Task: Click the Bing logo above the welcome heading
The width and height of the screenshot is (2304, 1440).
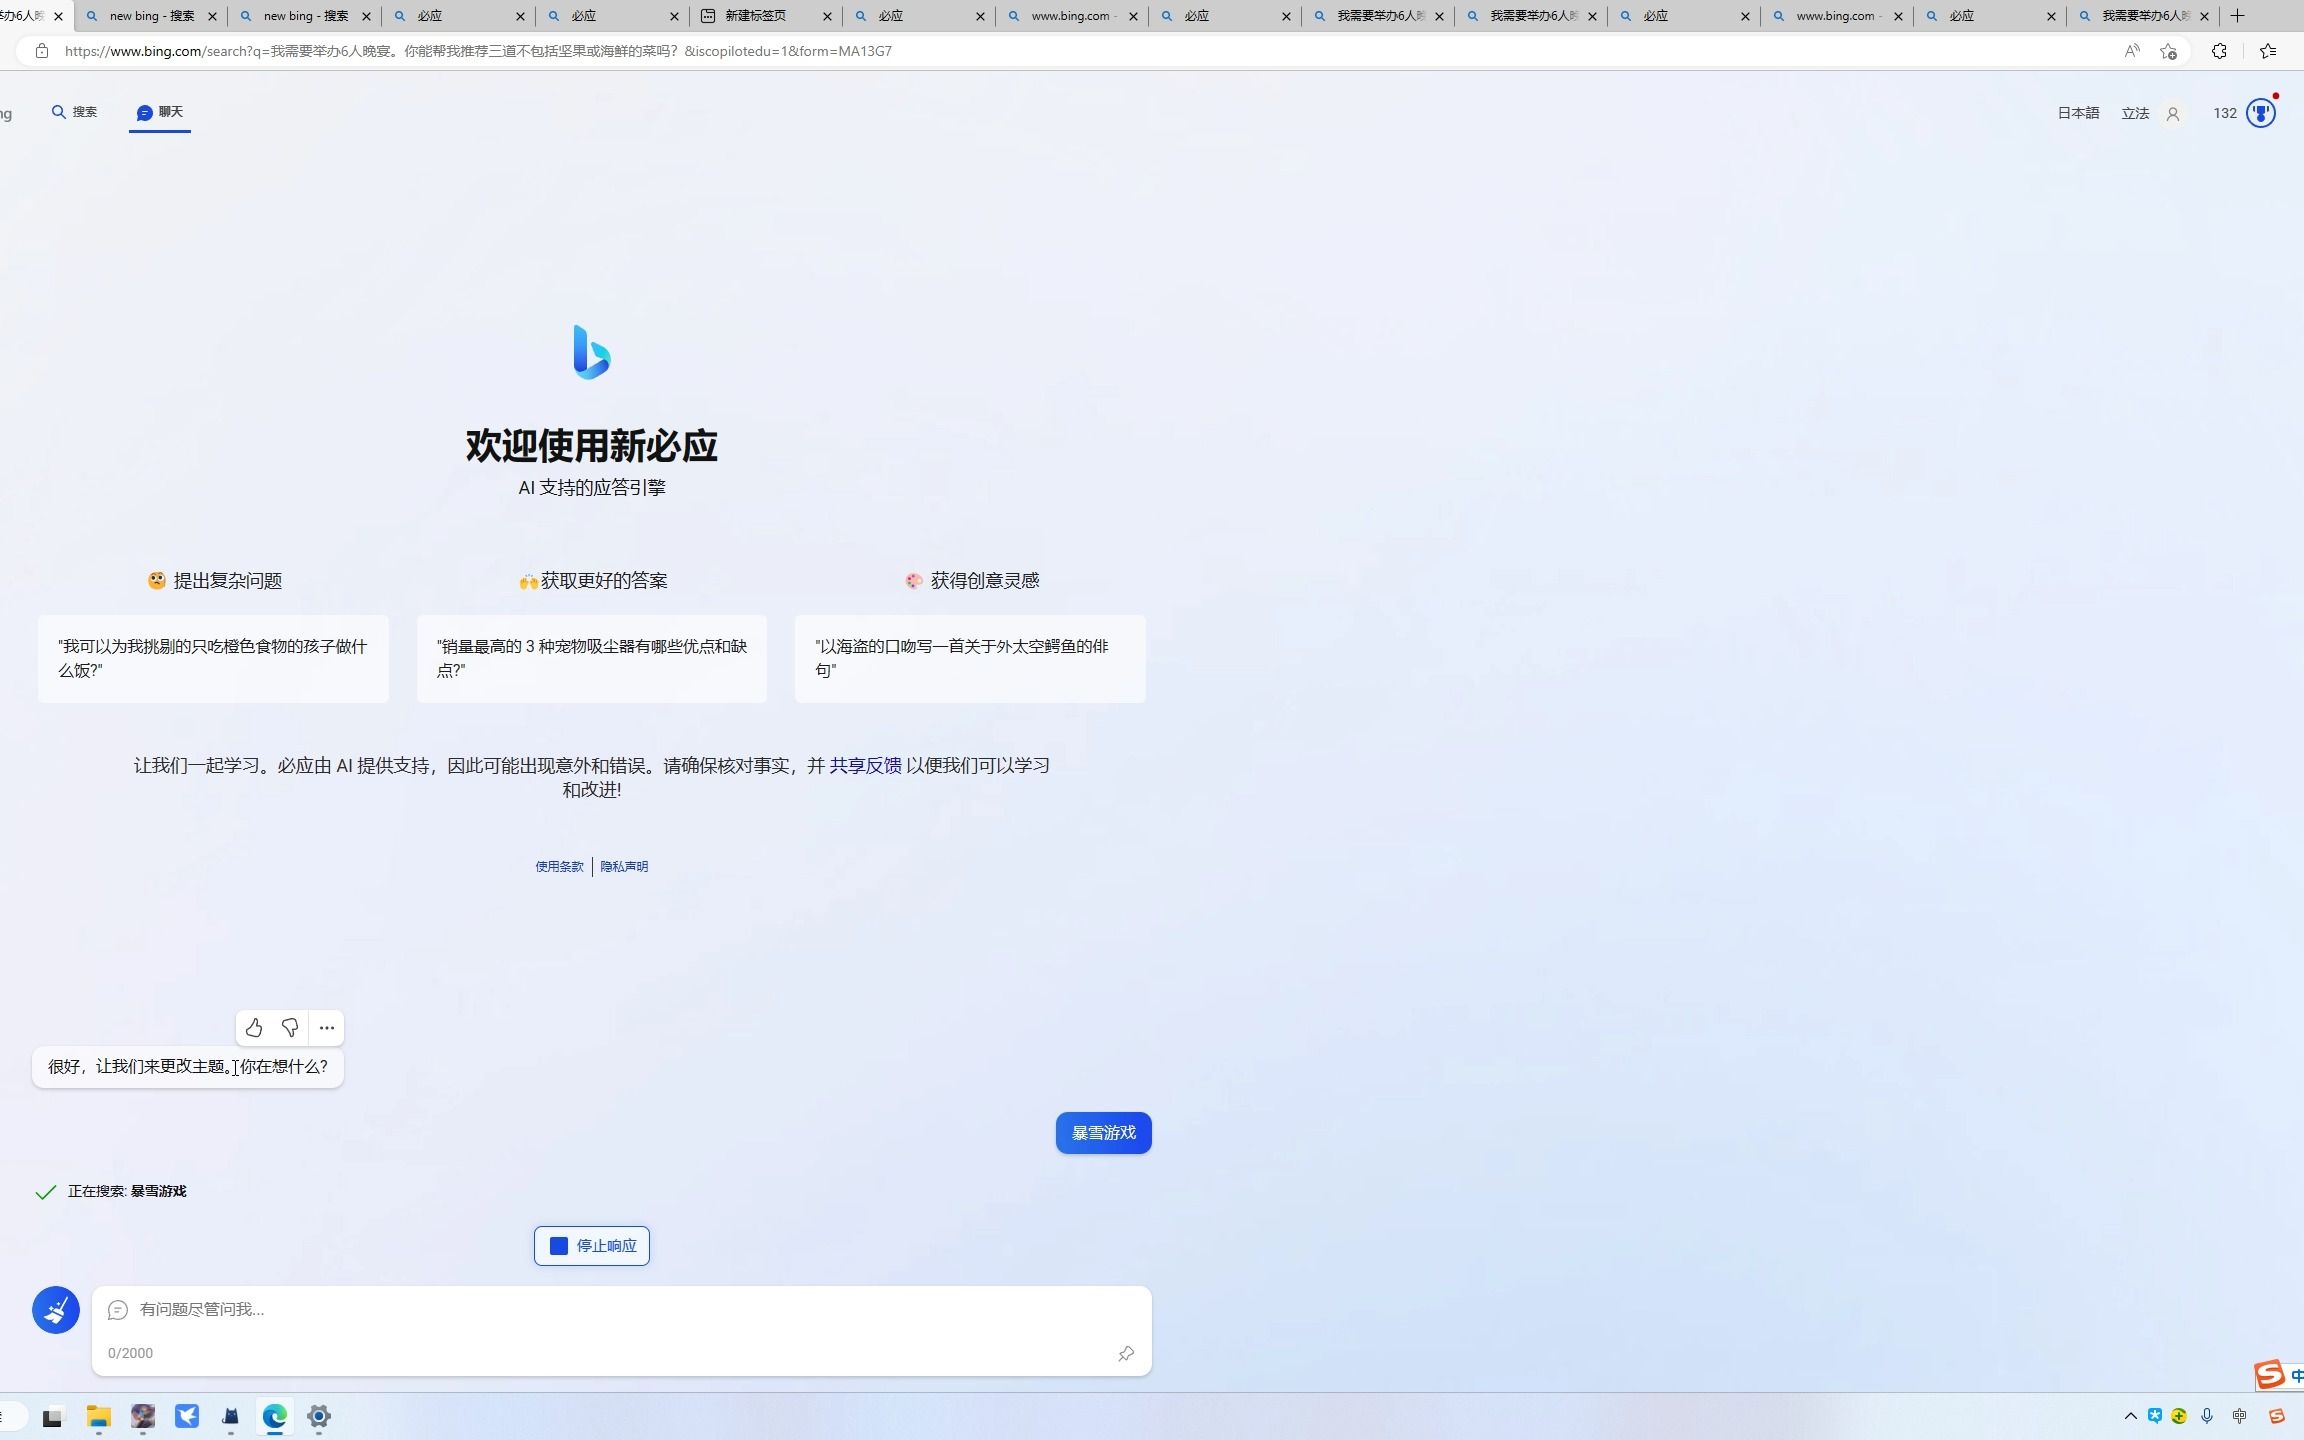Action: (592, 352)
